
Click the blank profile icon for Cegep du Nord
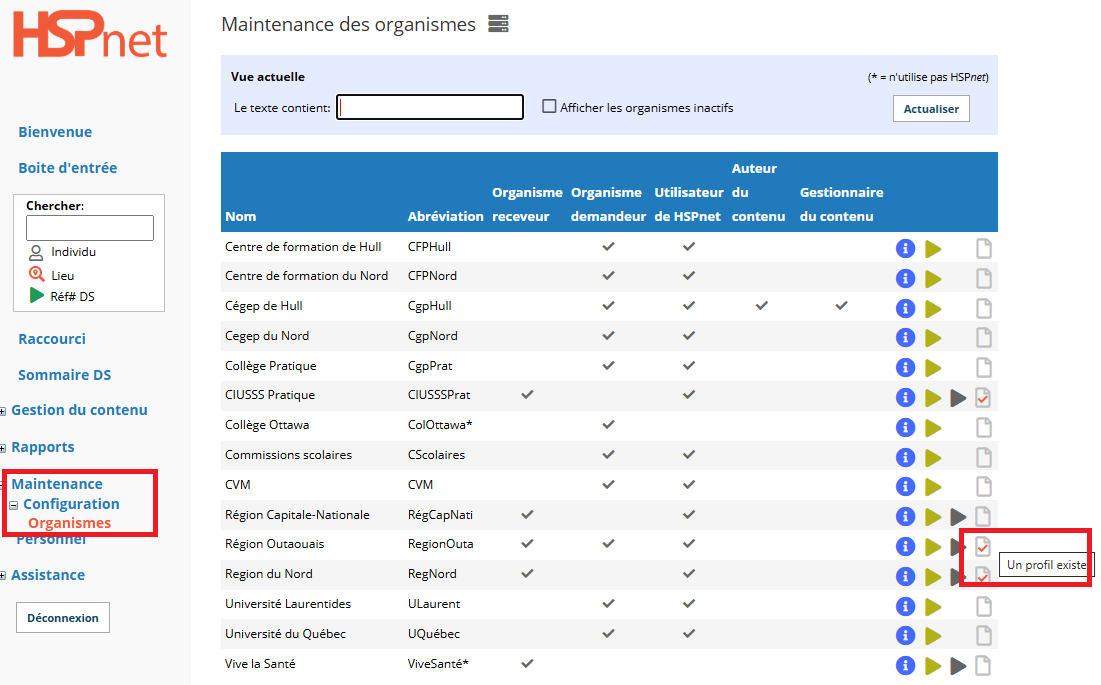(x=984, y=338)
